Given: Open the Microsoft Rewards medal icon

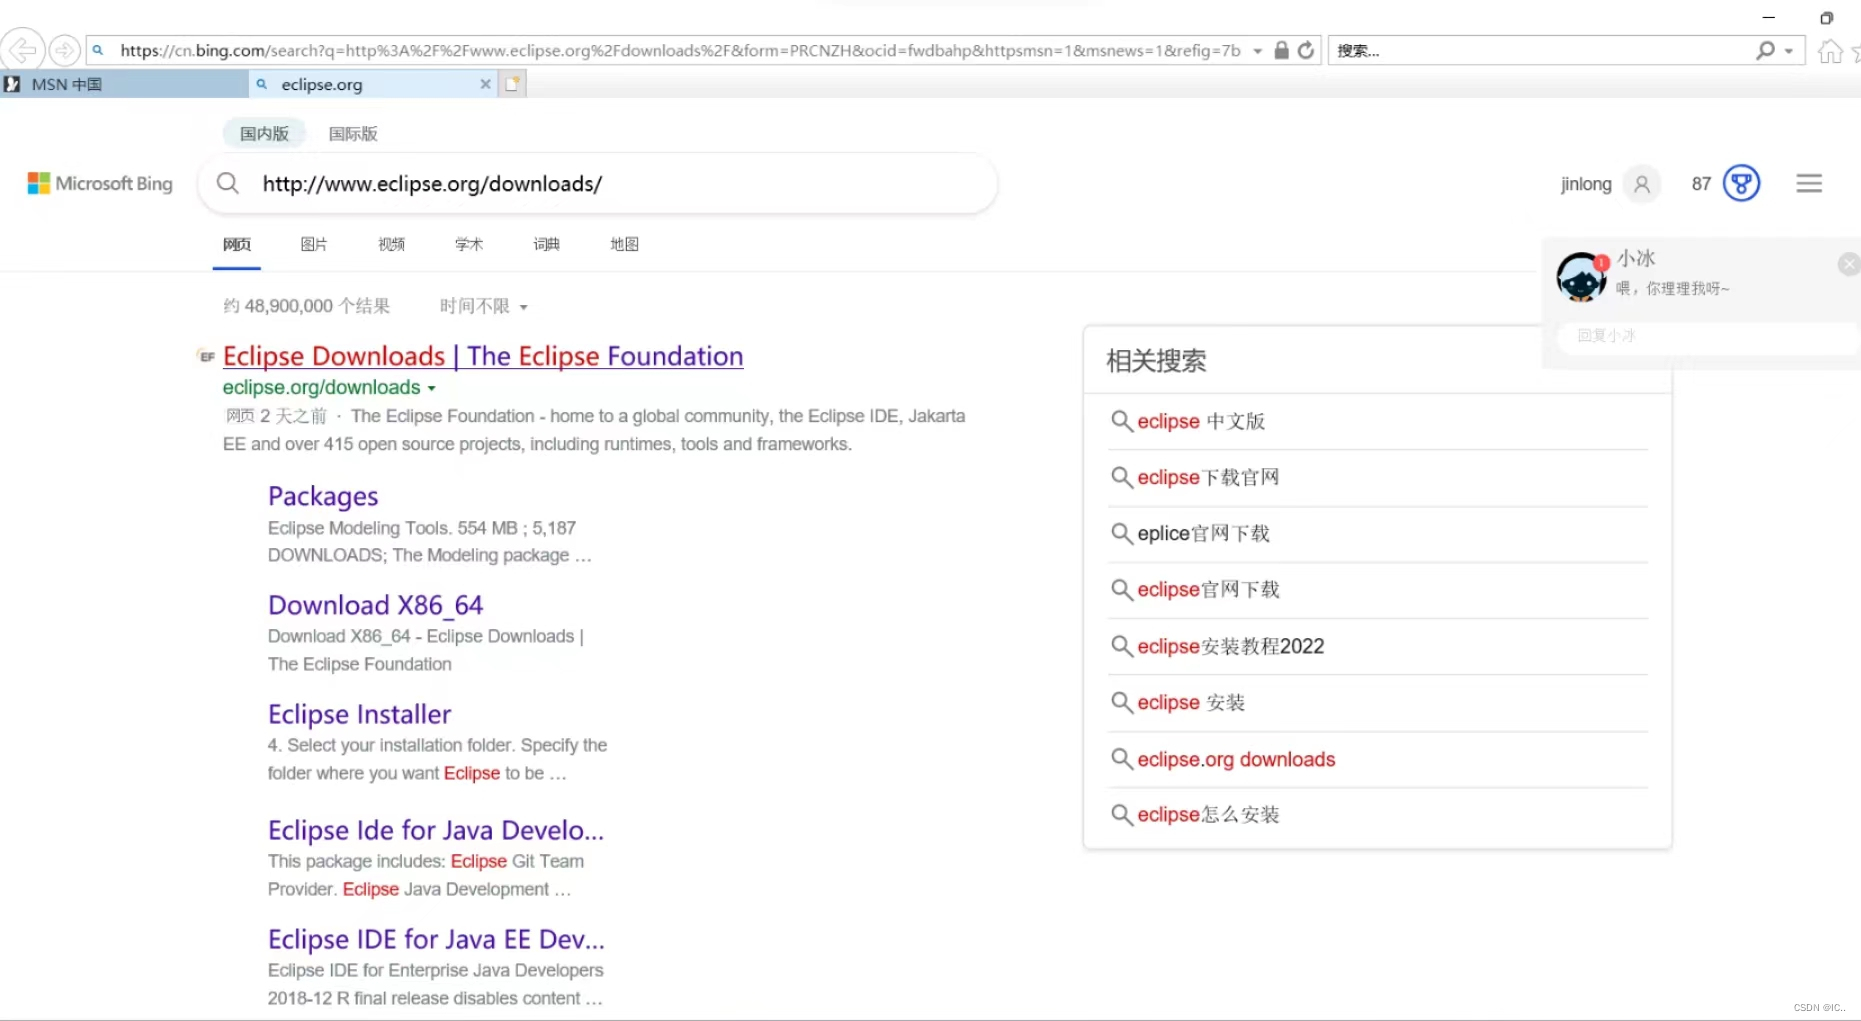Looking at the screenshot, I should click(x=1743, y=183).
